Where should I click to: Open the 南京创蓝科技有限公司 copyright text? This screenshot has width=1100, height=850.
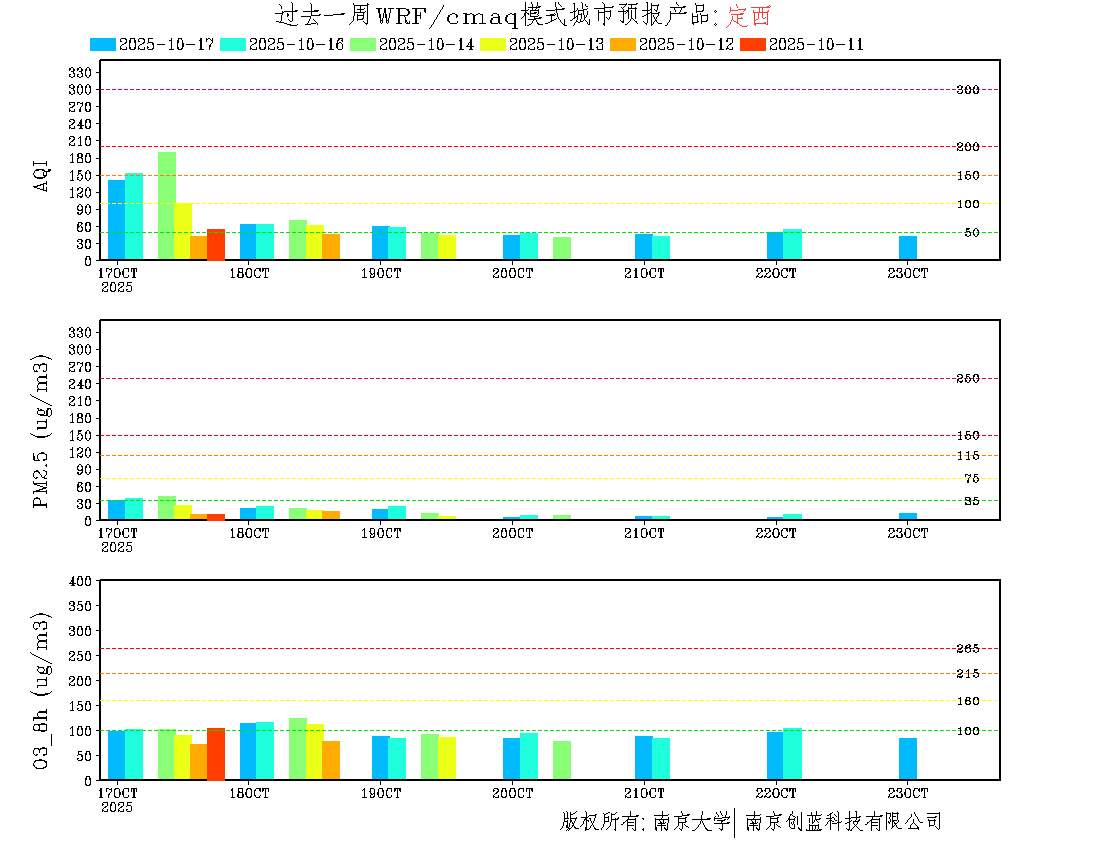(x=842, y=822)
